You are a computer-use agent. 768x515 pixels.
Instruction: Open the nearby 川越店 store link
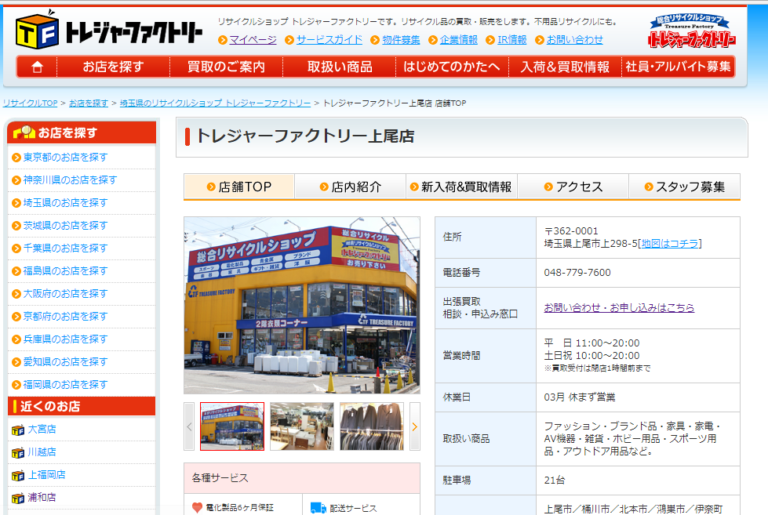[x=42, y=452]
